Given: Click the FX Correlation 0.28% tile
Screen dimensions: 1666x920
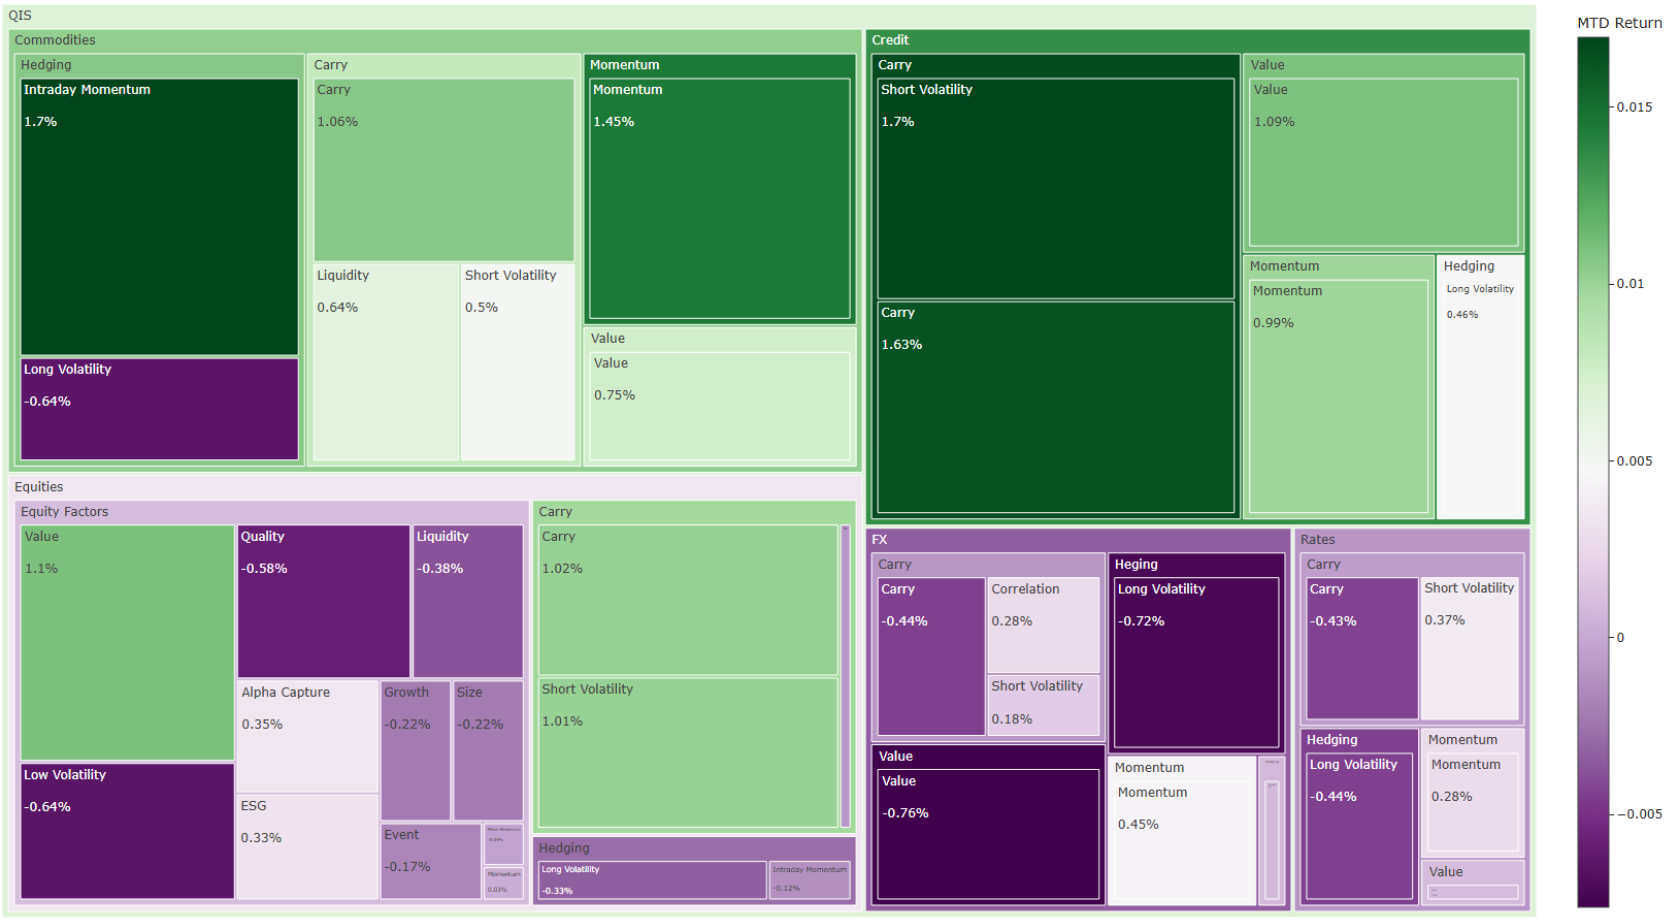Looking at the screenshot, I should (1042, 625).
